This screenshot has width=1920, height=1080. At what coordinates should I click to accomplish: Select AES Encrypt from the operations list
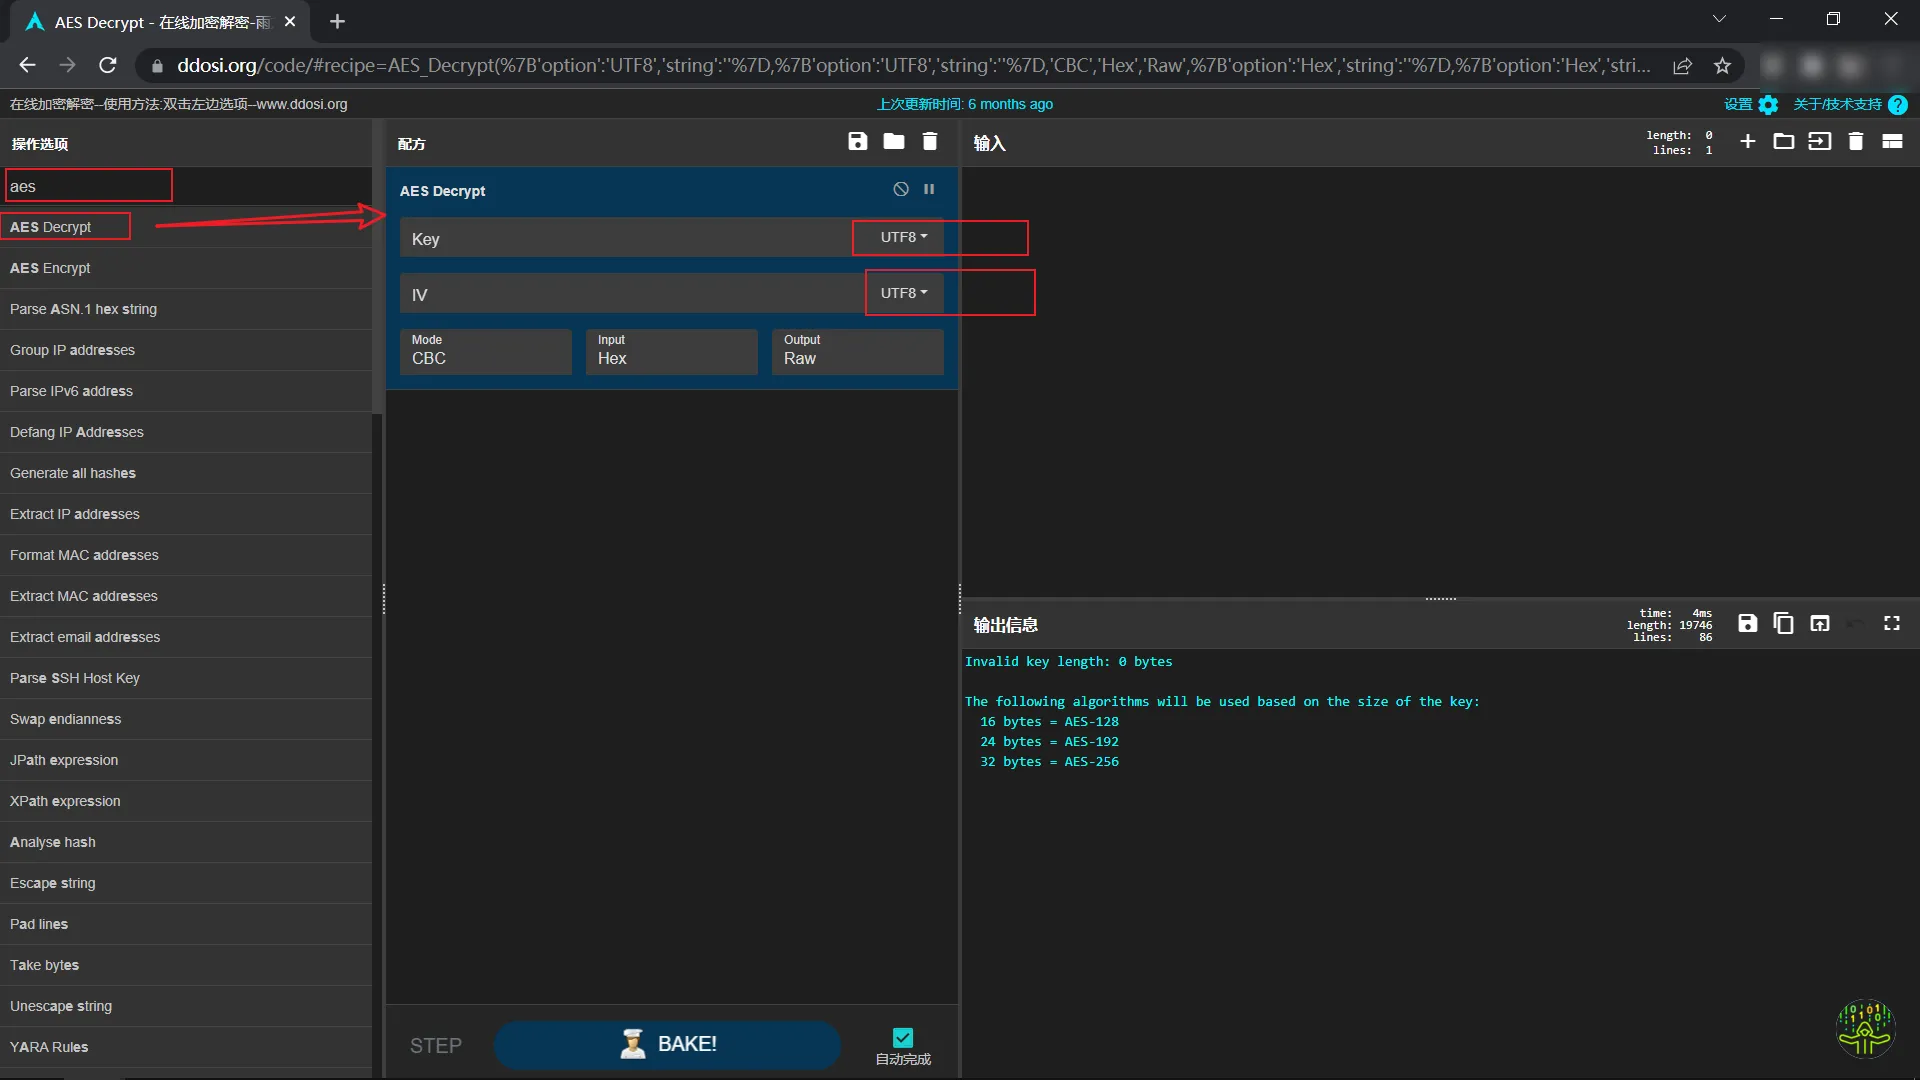(50, 268)
